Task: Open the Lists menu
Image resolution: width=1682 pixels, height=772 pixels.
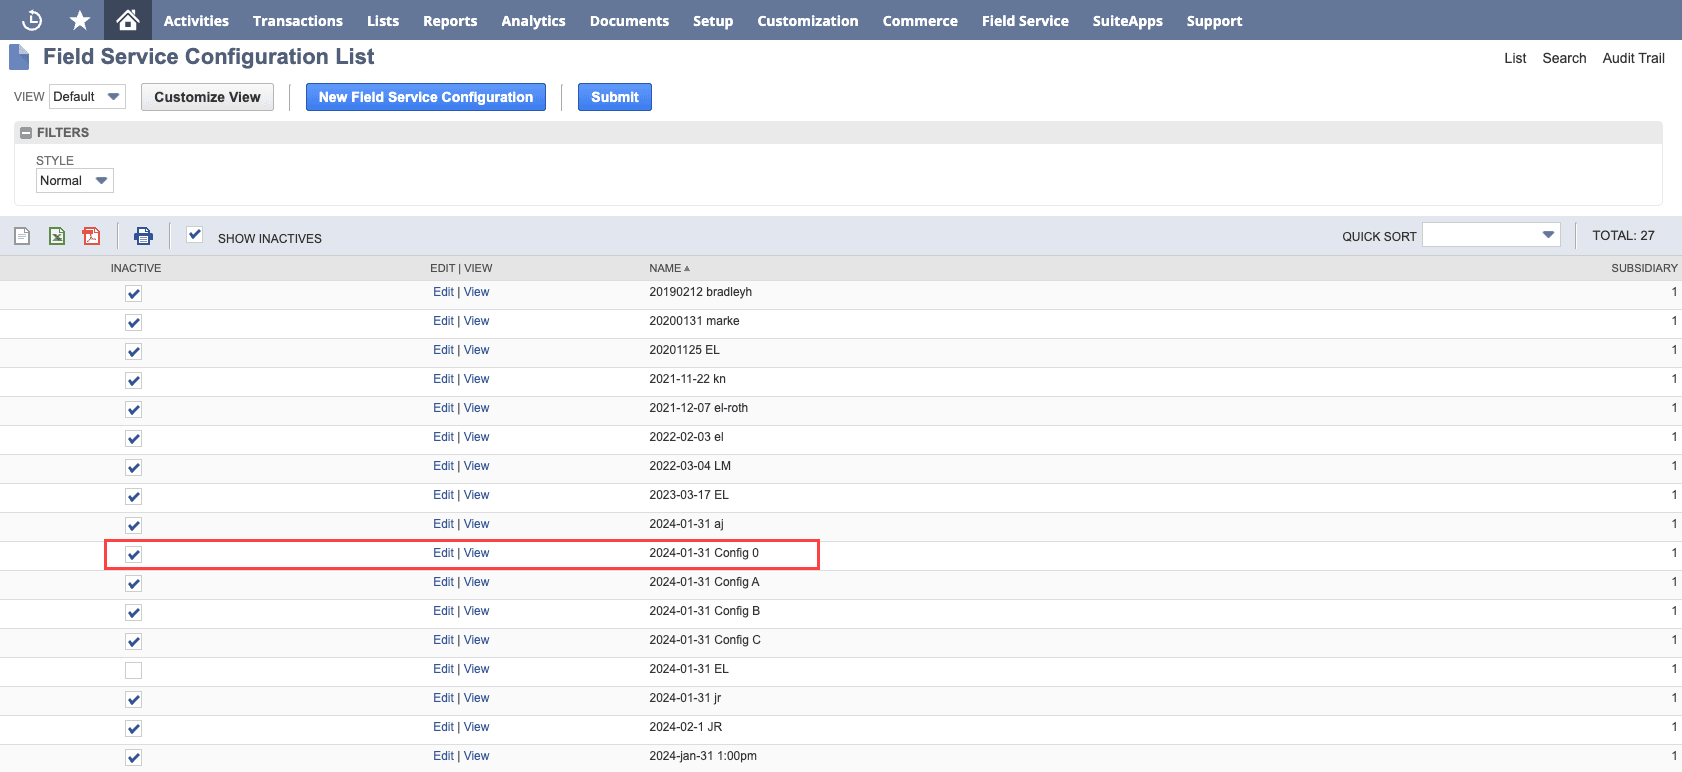Action: click(383, 20)
